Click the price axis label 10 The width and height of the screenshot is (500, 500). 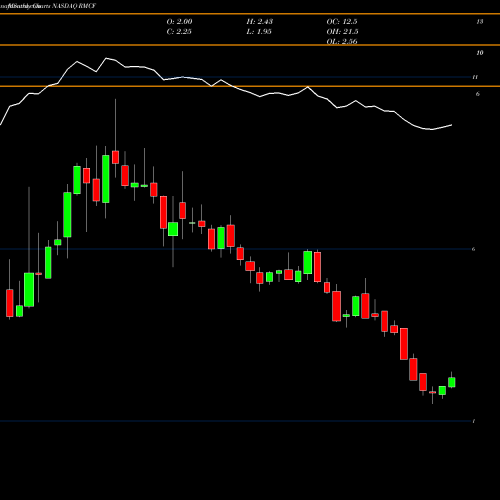coord(480,53)
